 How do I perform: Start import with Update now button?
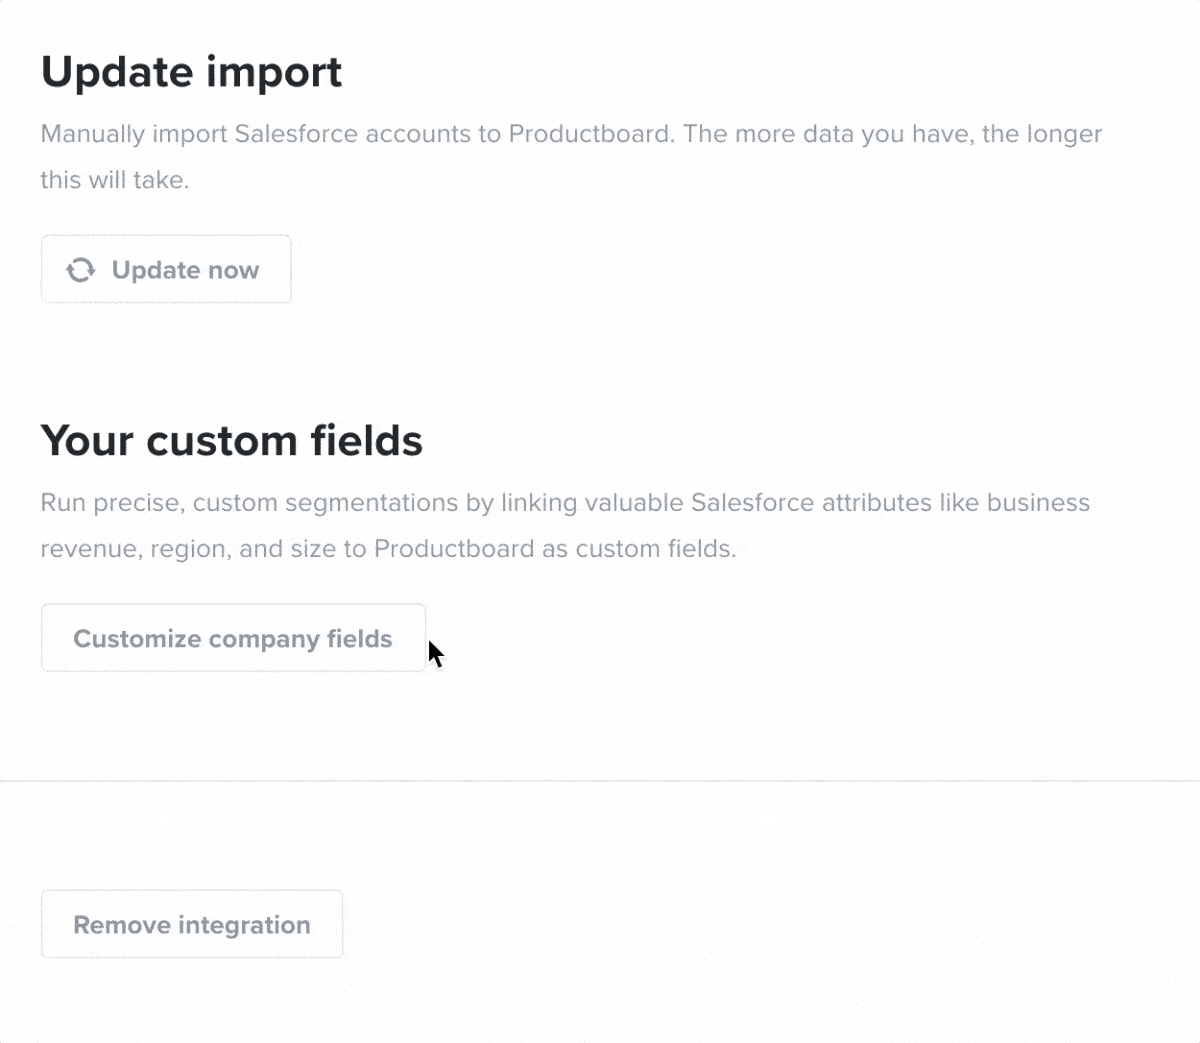coord(166,269)
